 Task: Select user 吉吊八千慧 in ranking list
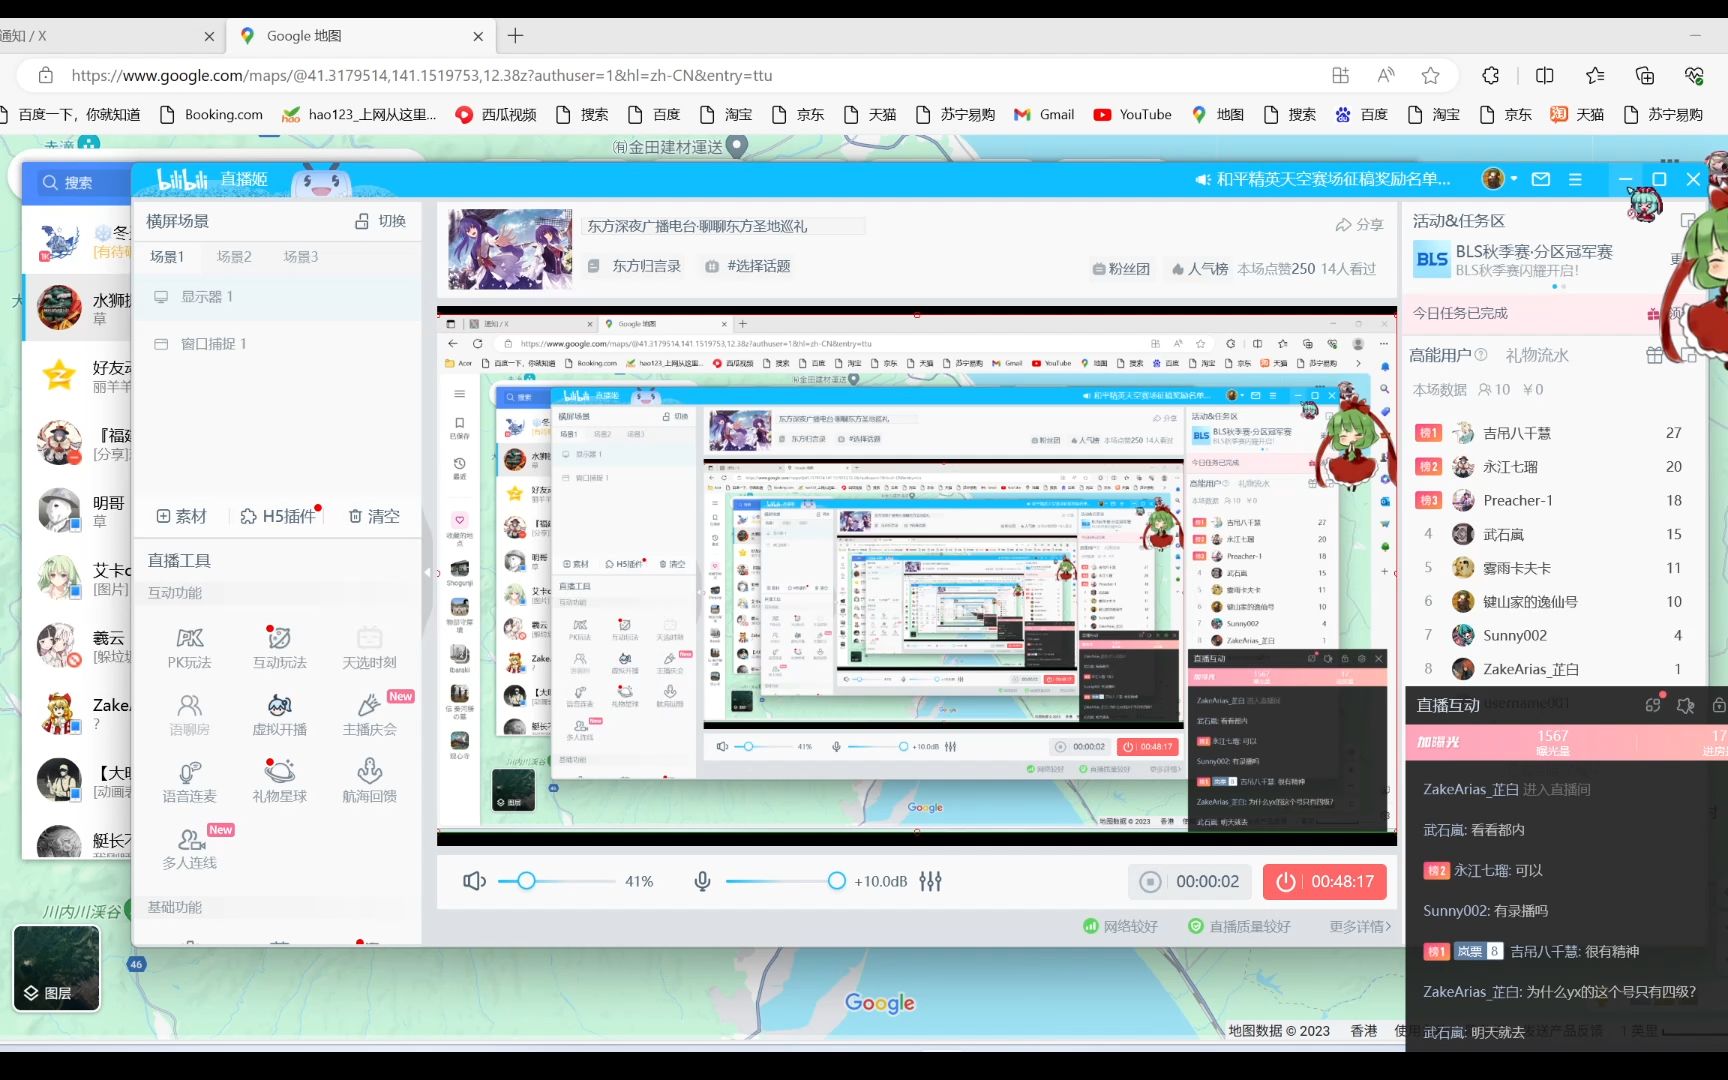(1516, 433)
